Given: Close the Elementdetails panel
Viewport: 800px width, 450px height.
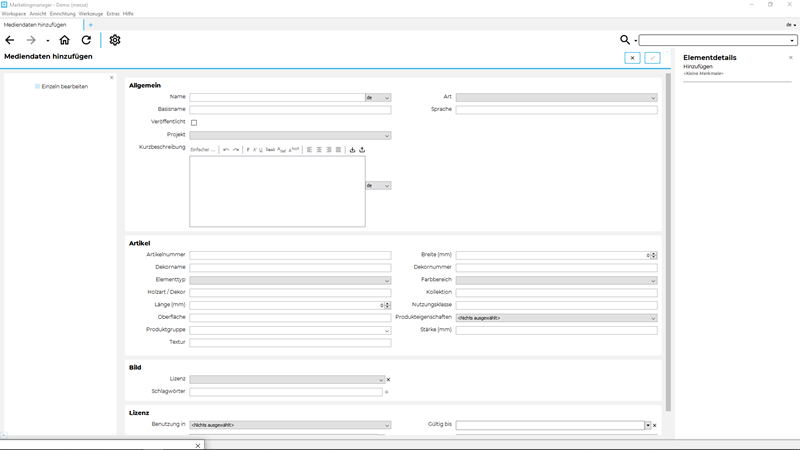Looking at the screenshot, I should click(791, 58).
